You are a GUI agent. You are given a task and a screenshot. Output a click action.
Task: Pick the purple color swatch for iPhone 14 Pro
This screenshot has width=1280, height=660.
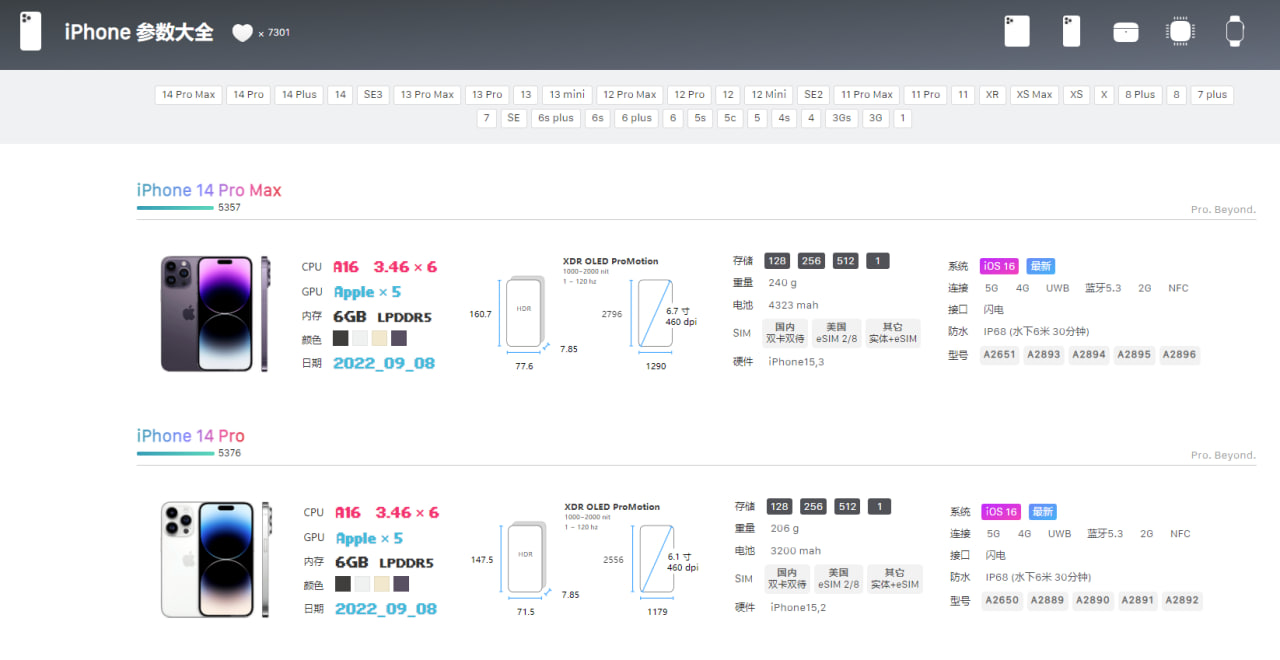(x=400, y=584)
